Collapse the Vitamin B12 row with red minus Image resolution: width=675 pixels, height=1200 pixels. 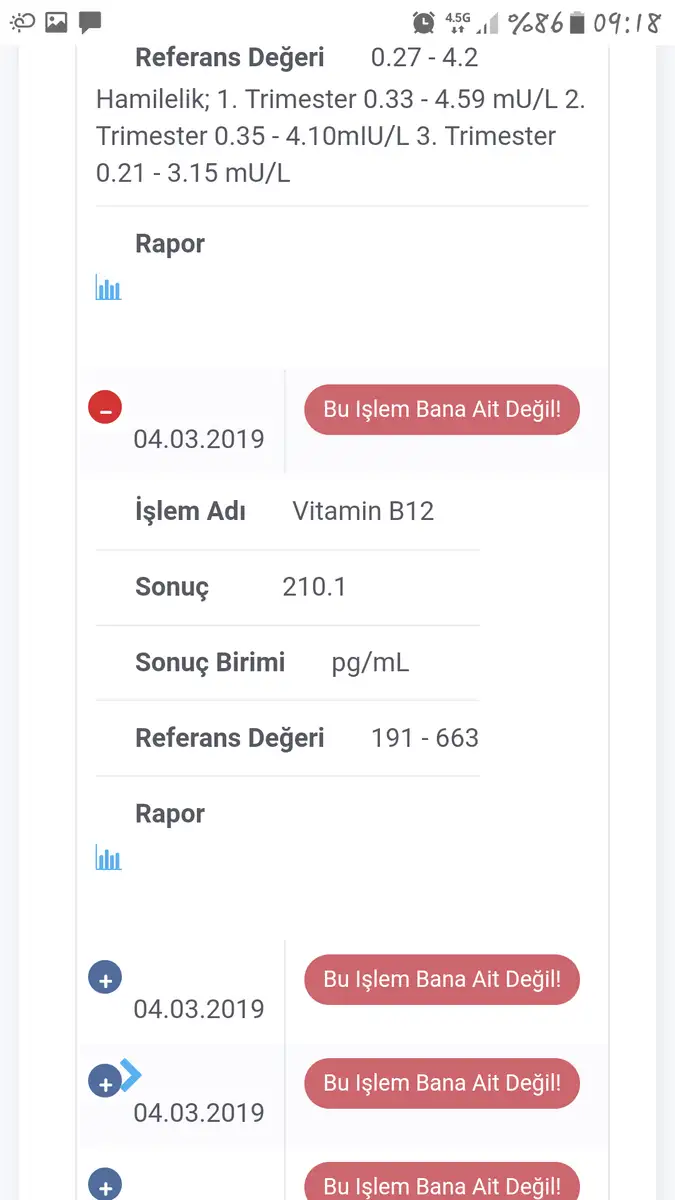click(x=105, y=408)
